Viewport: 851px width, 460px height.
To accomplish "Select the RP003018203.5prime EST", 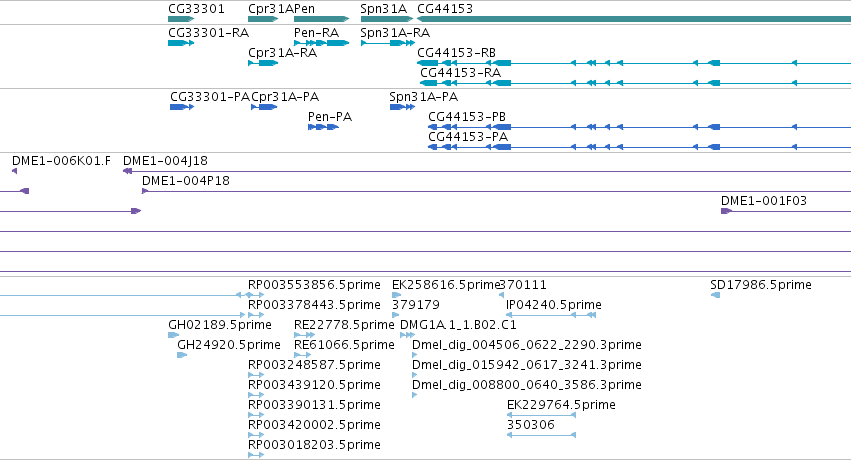I will [256, 455].
